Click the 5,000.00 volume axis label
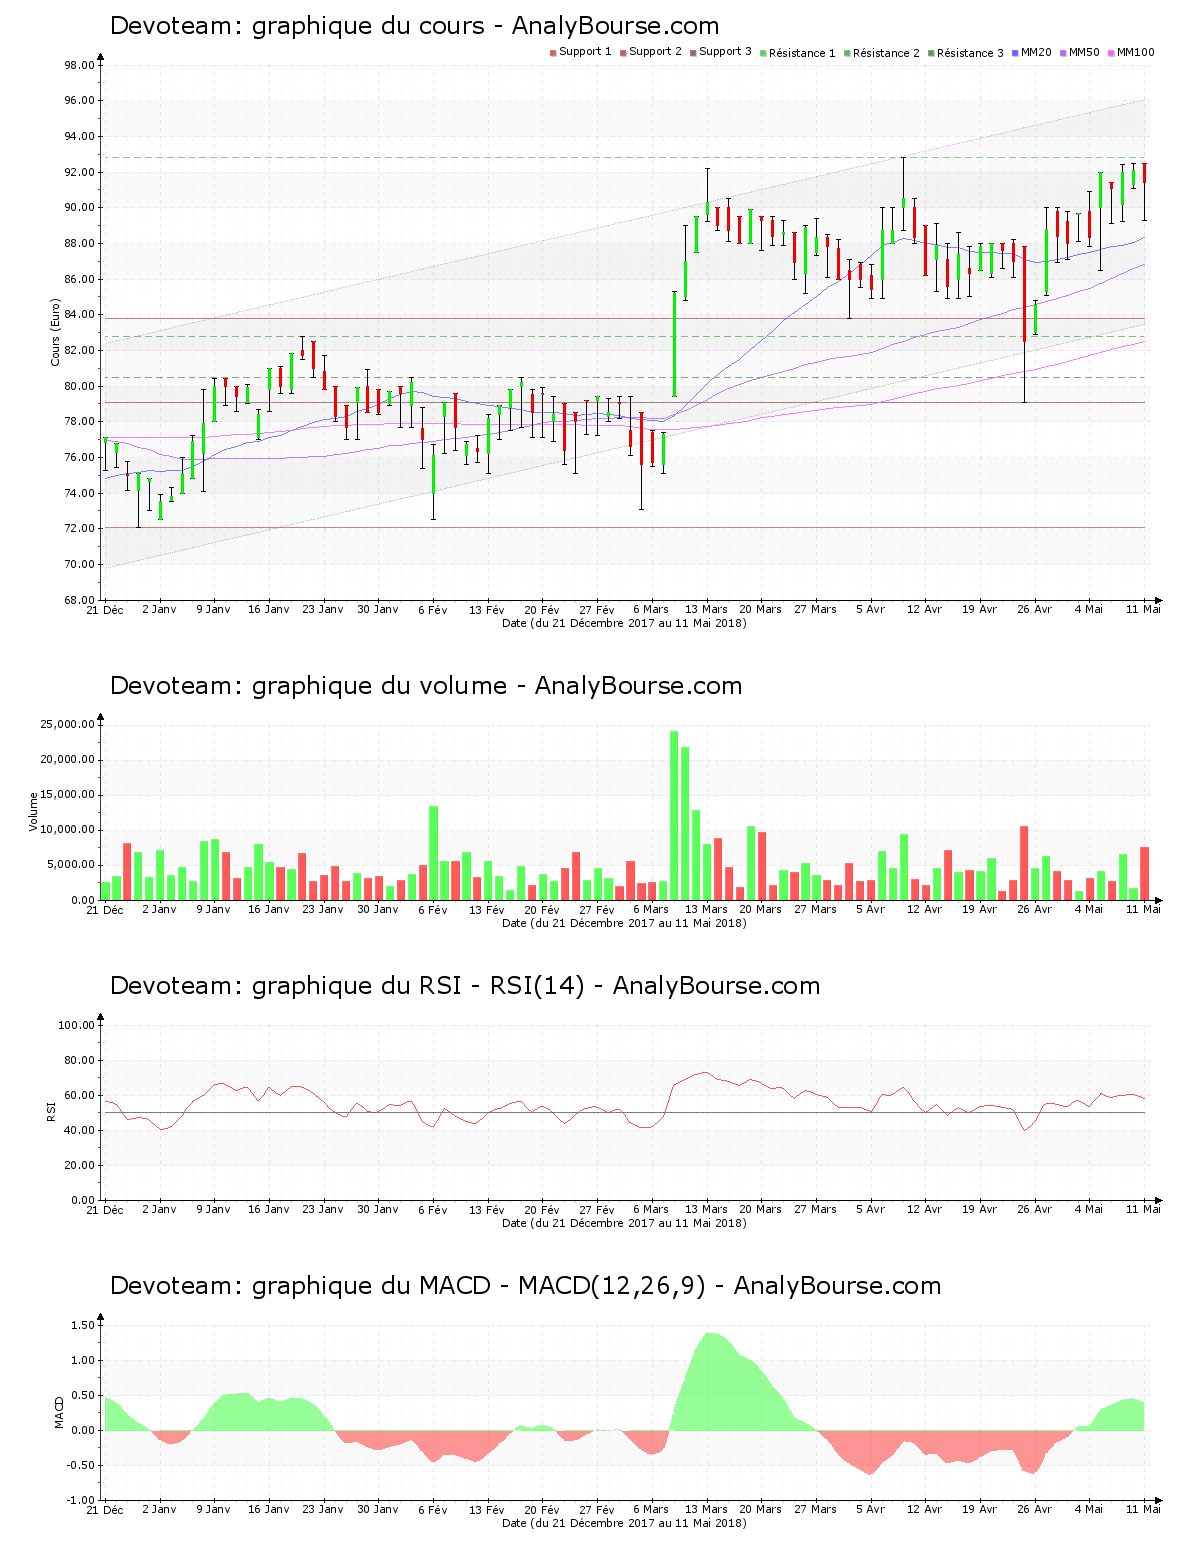The width and height of the screenshot is (1200, 1550). click(71, 865)
